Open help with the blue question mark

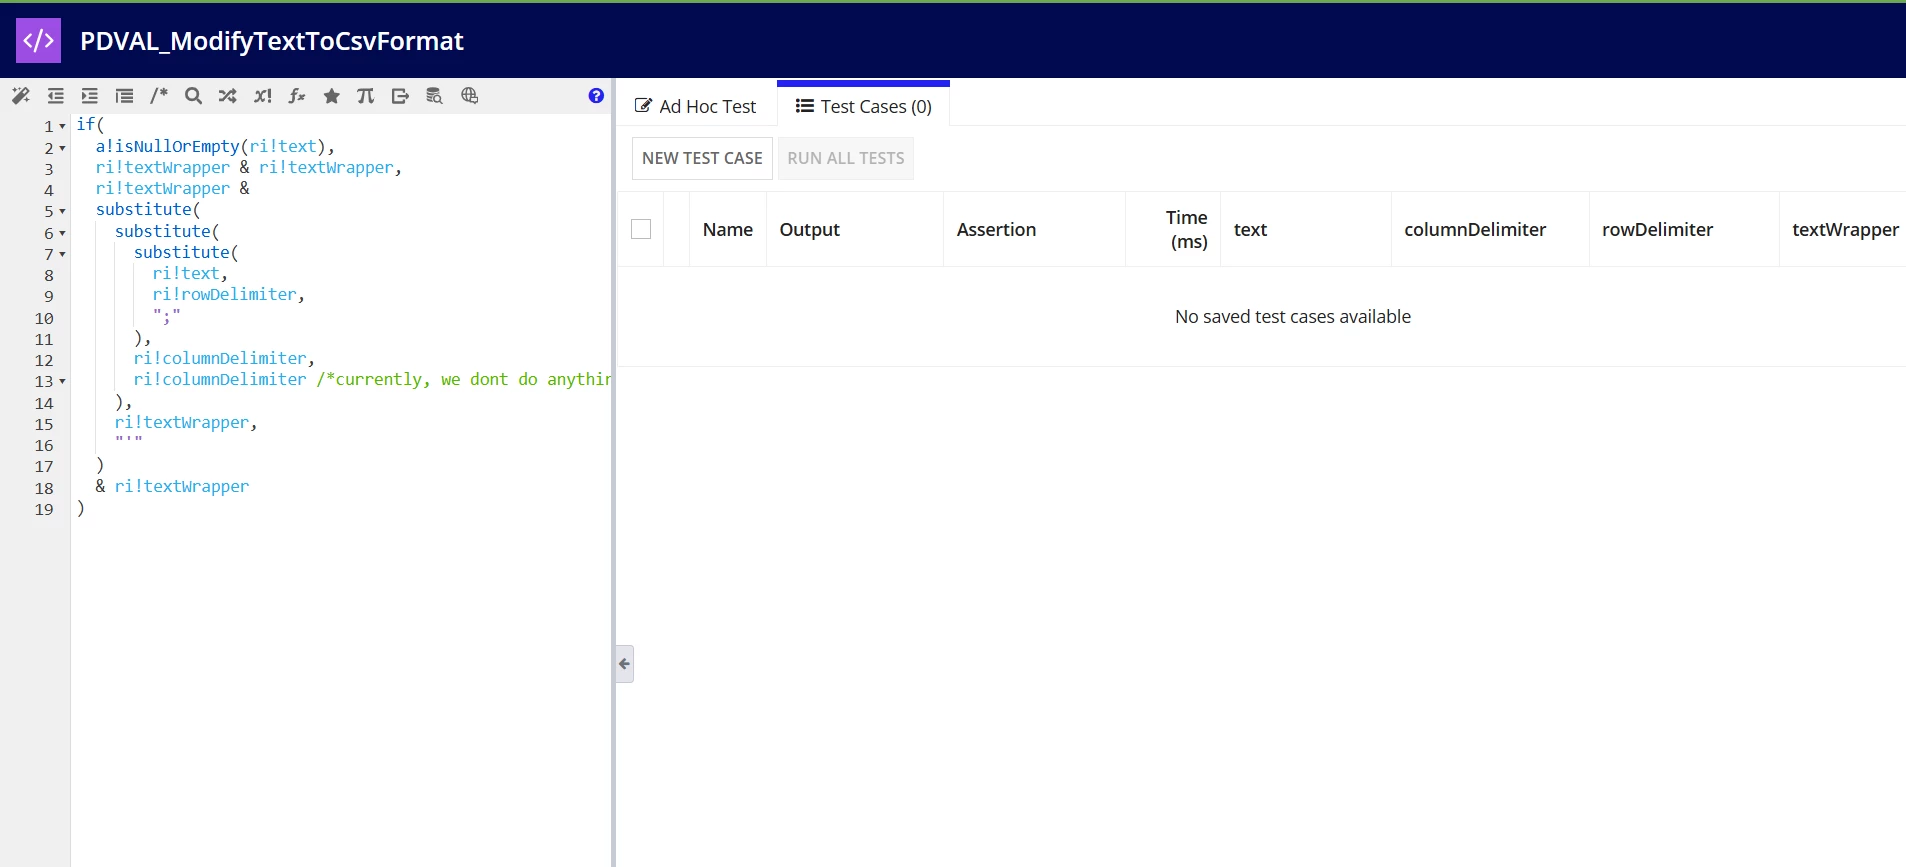pos(596,96)
